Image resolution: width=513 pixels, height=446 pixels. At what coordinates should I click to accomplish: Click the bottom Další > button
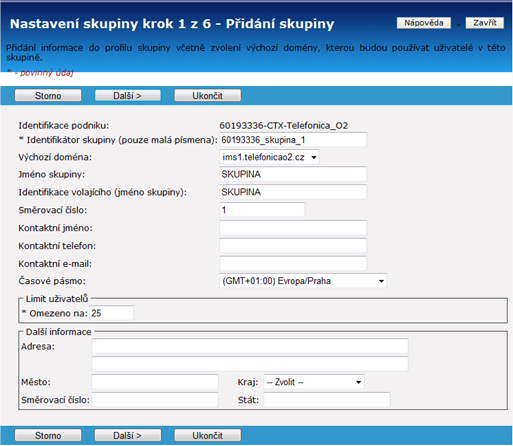128,435
